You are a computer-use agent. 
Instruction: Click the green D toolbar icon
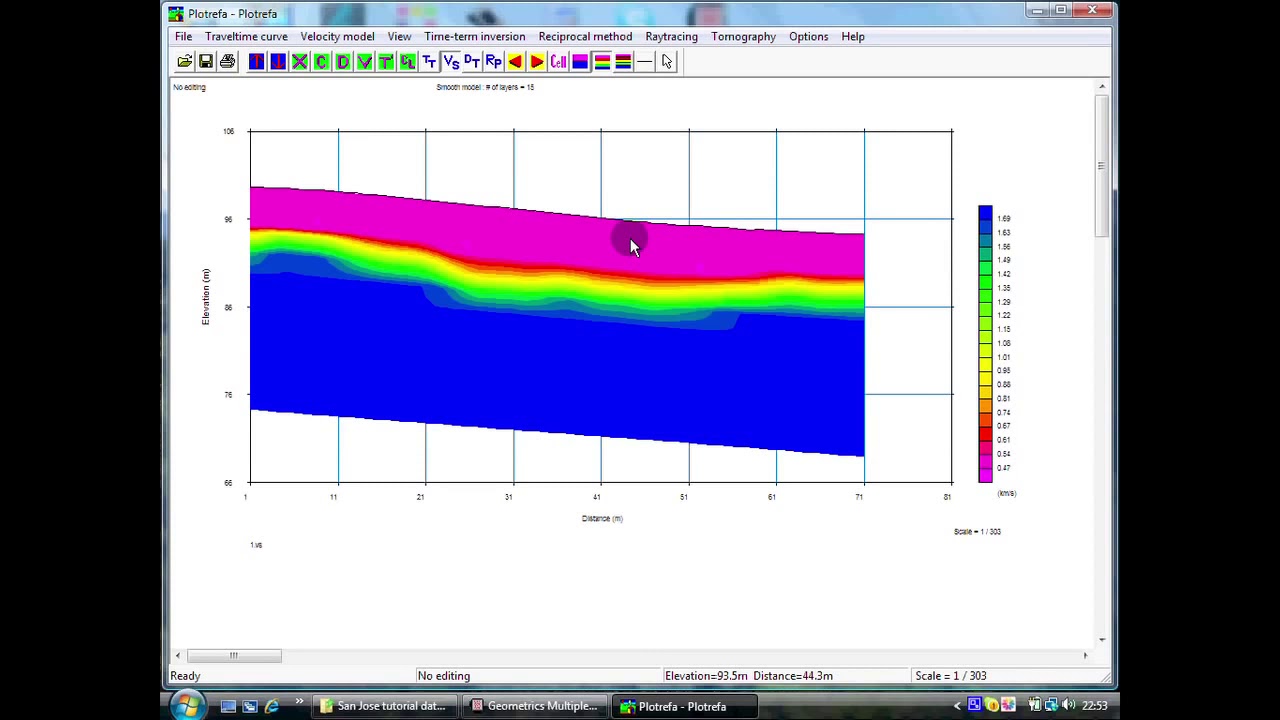pos(343,62)
